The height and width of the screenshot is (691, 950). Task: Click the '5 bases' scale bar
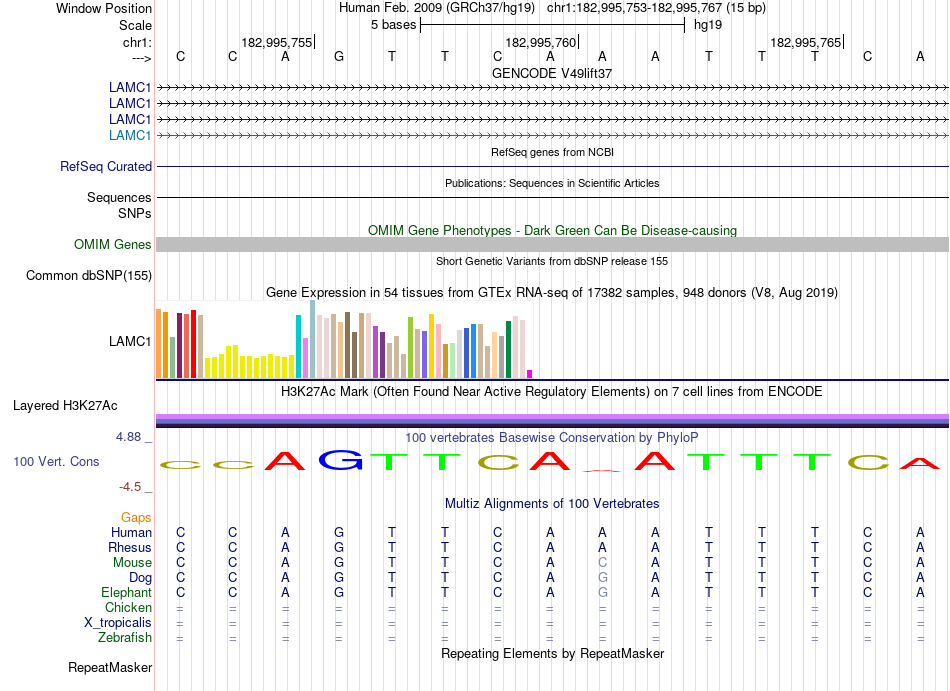coord(552,25)
